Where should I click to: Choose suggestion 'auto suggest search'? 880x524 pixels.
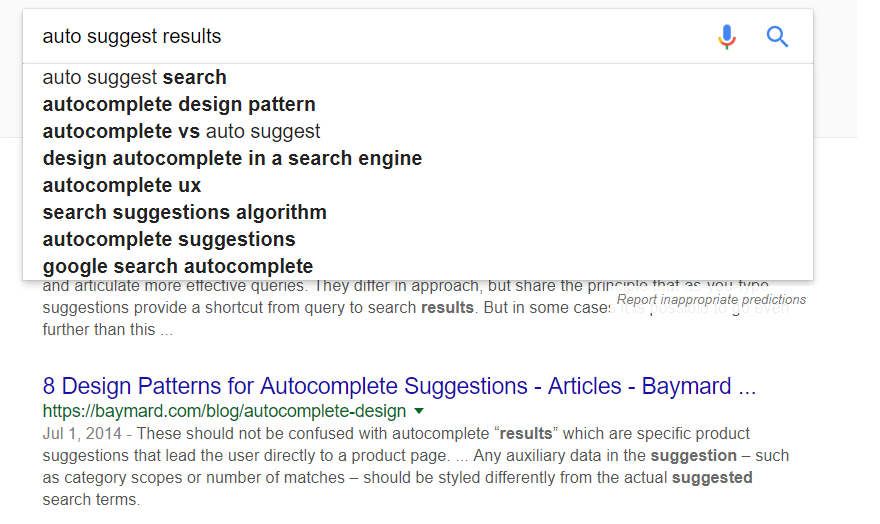pyautogui.click(x=418, y=77)
